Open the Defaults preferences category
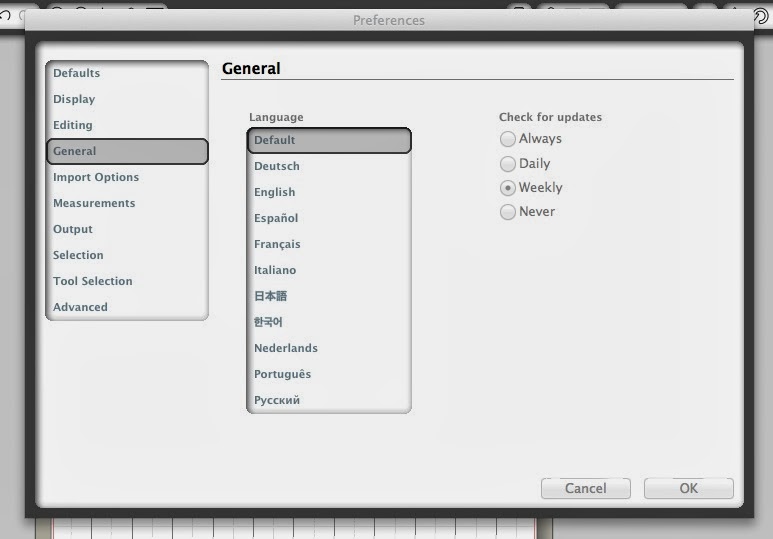 point(127,73)
